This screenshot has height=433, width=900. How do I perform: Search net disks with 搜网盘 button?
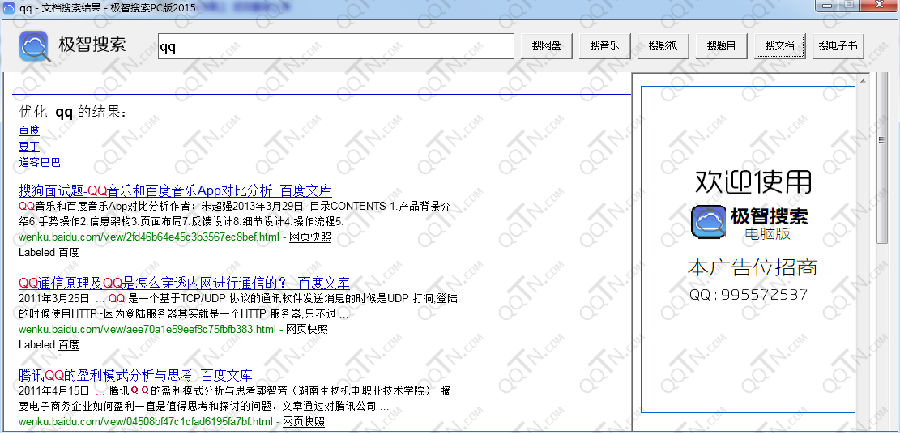tap(547, 47)
